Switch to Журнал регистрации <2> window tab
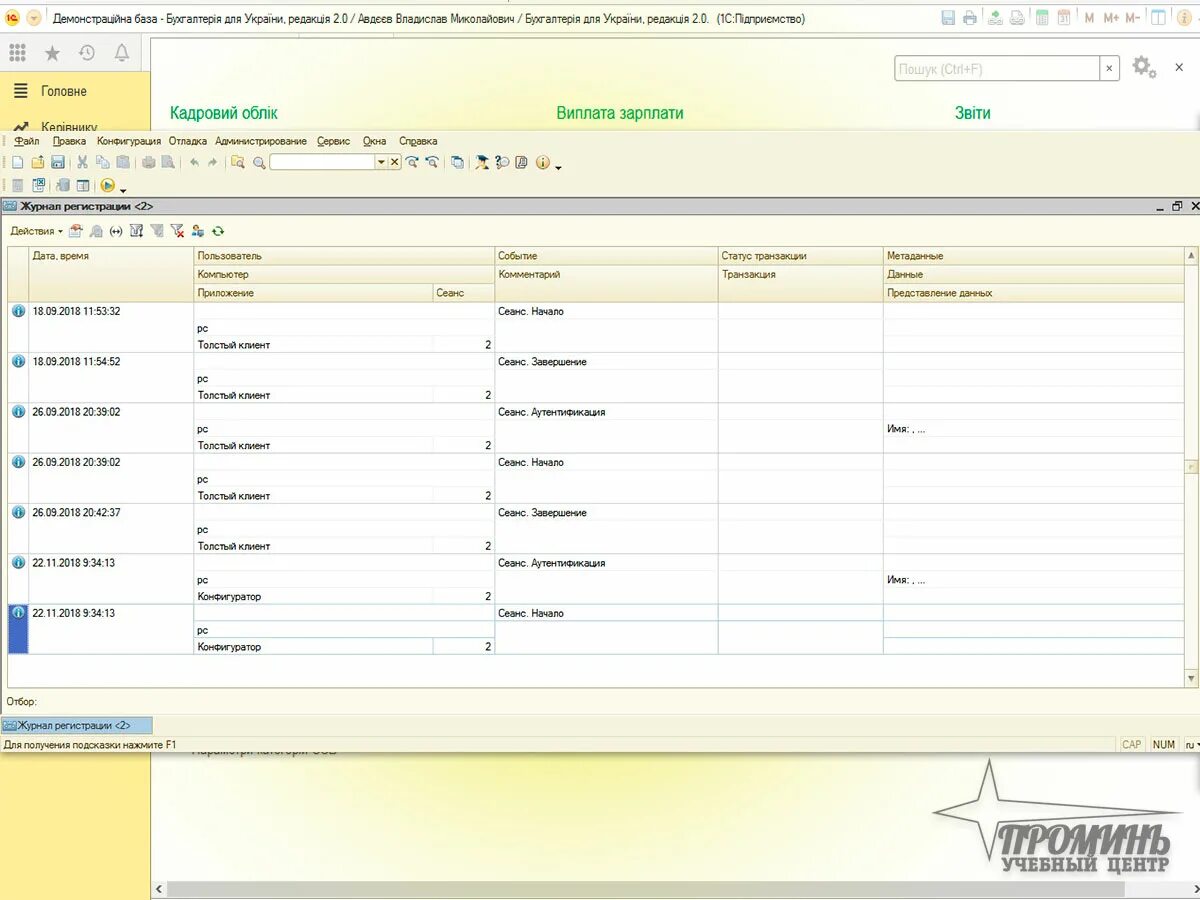This screenshot has width=1200, height=900. pyautogui.click(x=77, y=725)
